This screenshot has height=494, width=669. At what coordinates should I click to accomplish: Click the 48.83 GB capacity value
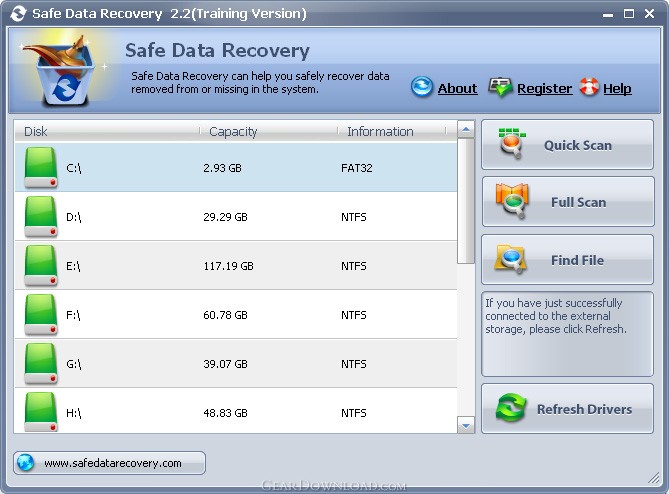click(225, 413)
